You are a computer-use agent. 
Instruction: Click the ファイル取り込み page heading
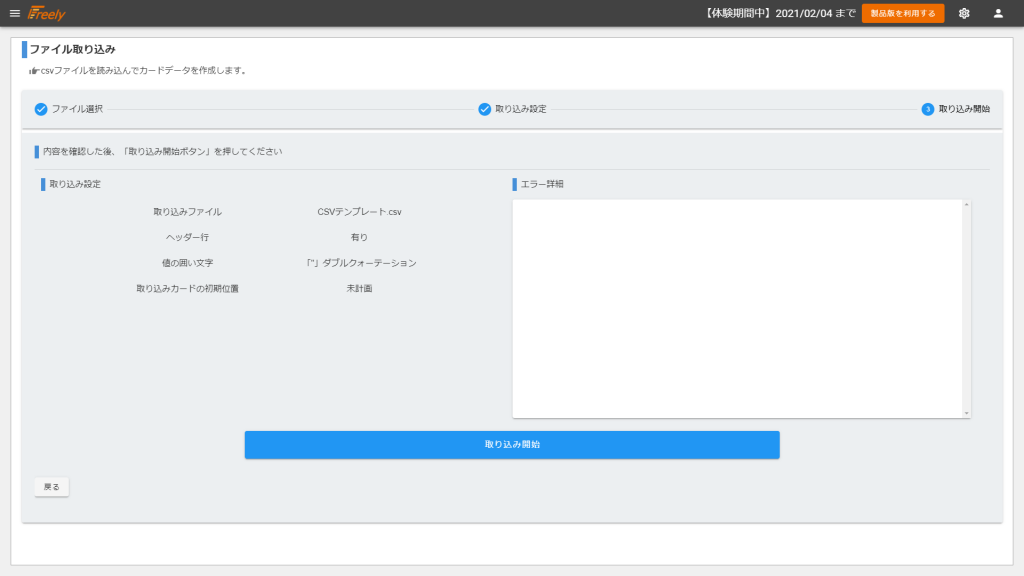[x=72, y=49]
